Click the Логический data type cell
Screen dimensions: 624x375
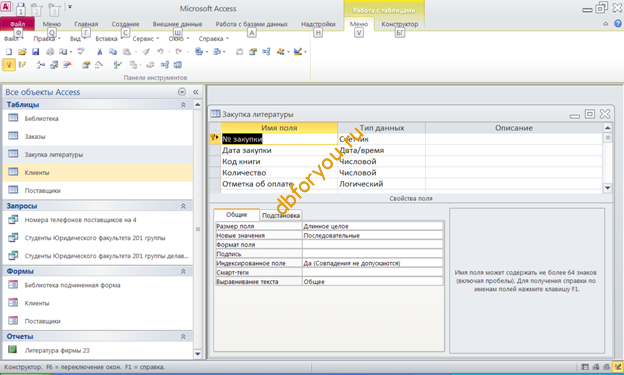(x=381, y=184)
